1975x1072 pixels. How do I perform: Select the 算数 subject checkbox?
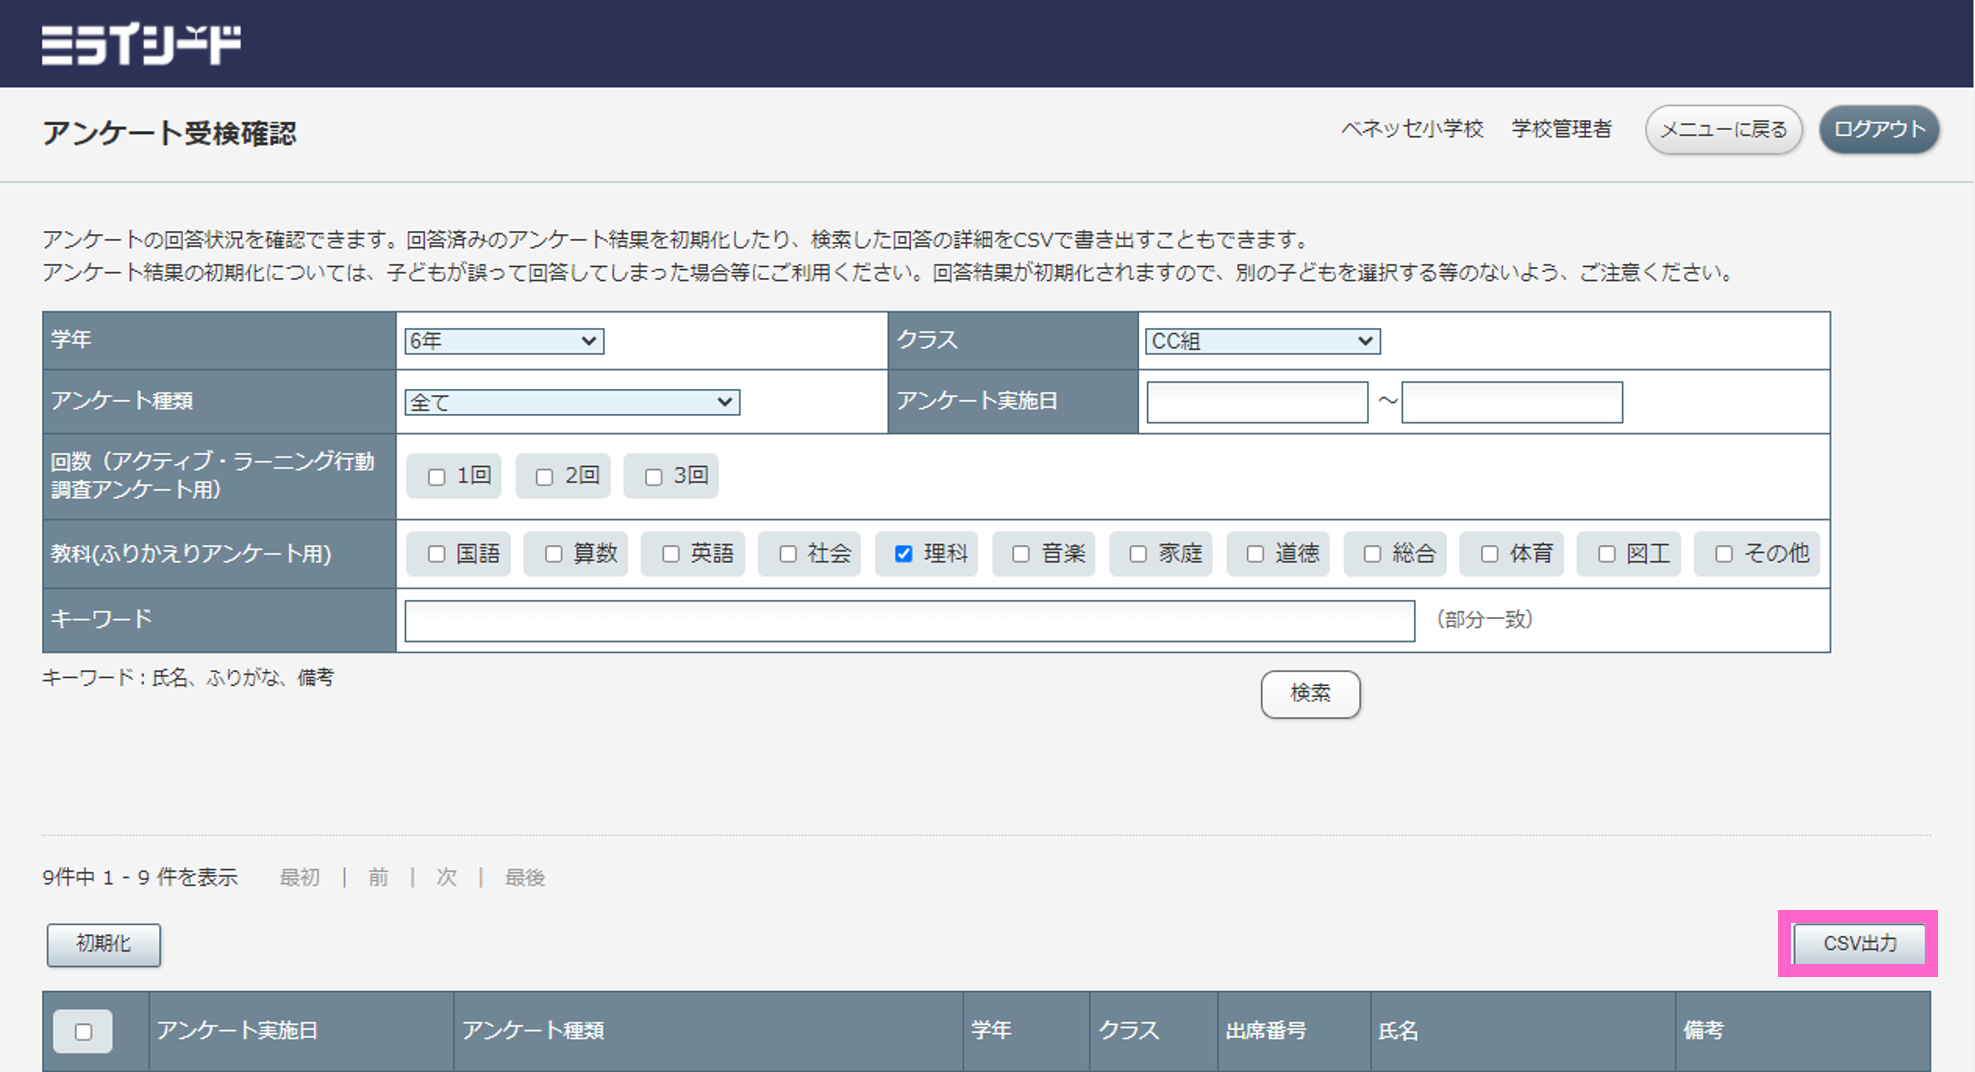tap(554, 554)
